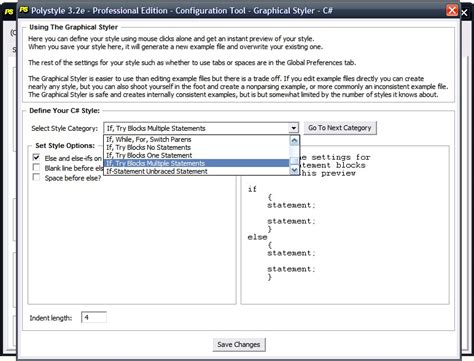474x361 pixels.
Task: Click the dropdown list scroll down arrow
Action: 294,170
